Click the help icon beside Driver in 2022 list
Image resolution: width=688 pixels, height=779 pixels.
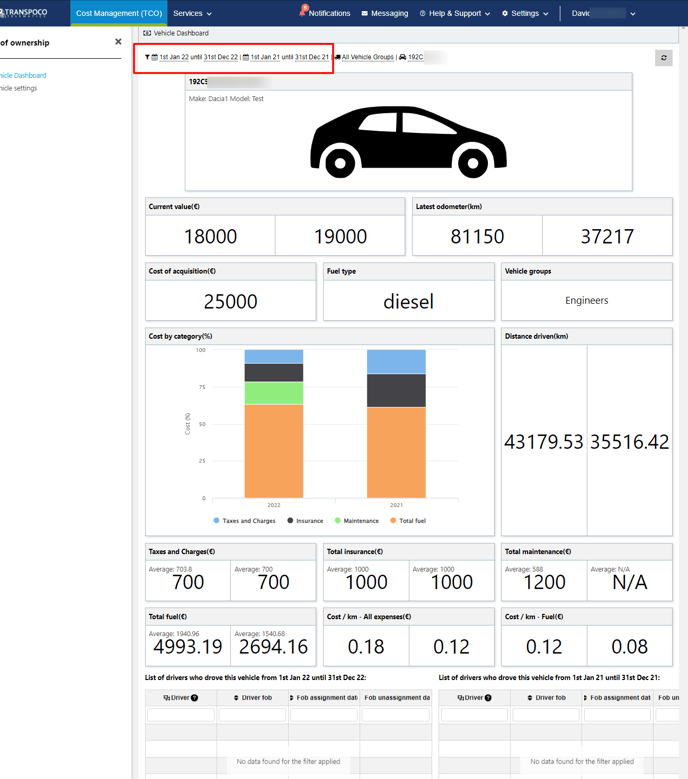coord(195,698)
